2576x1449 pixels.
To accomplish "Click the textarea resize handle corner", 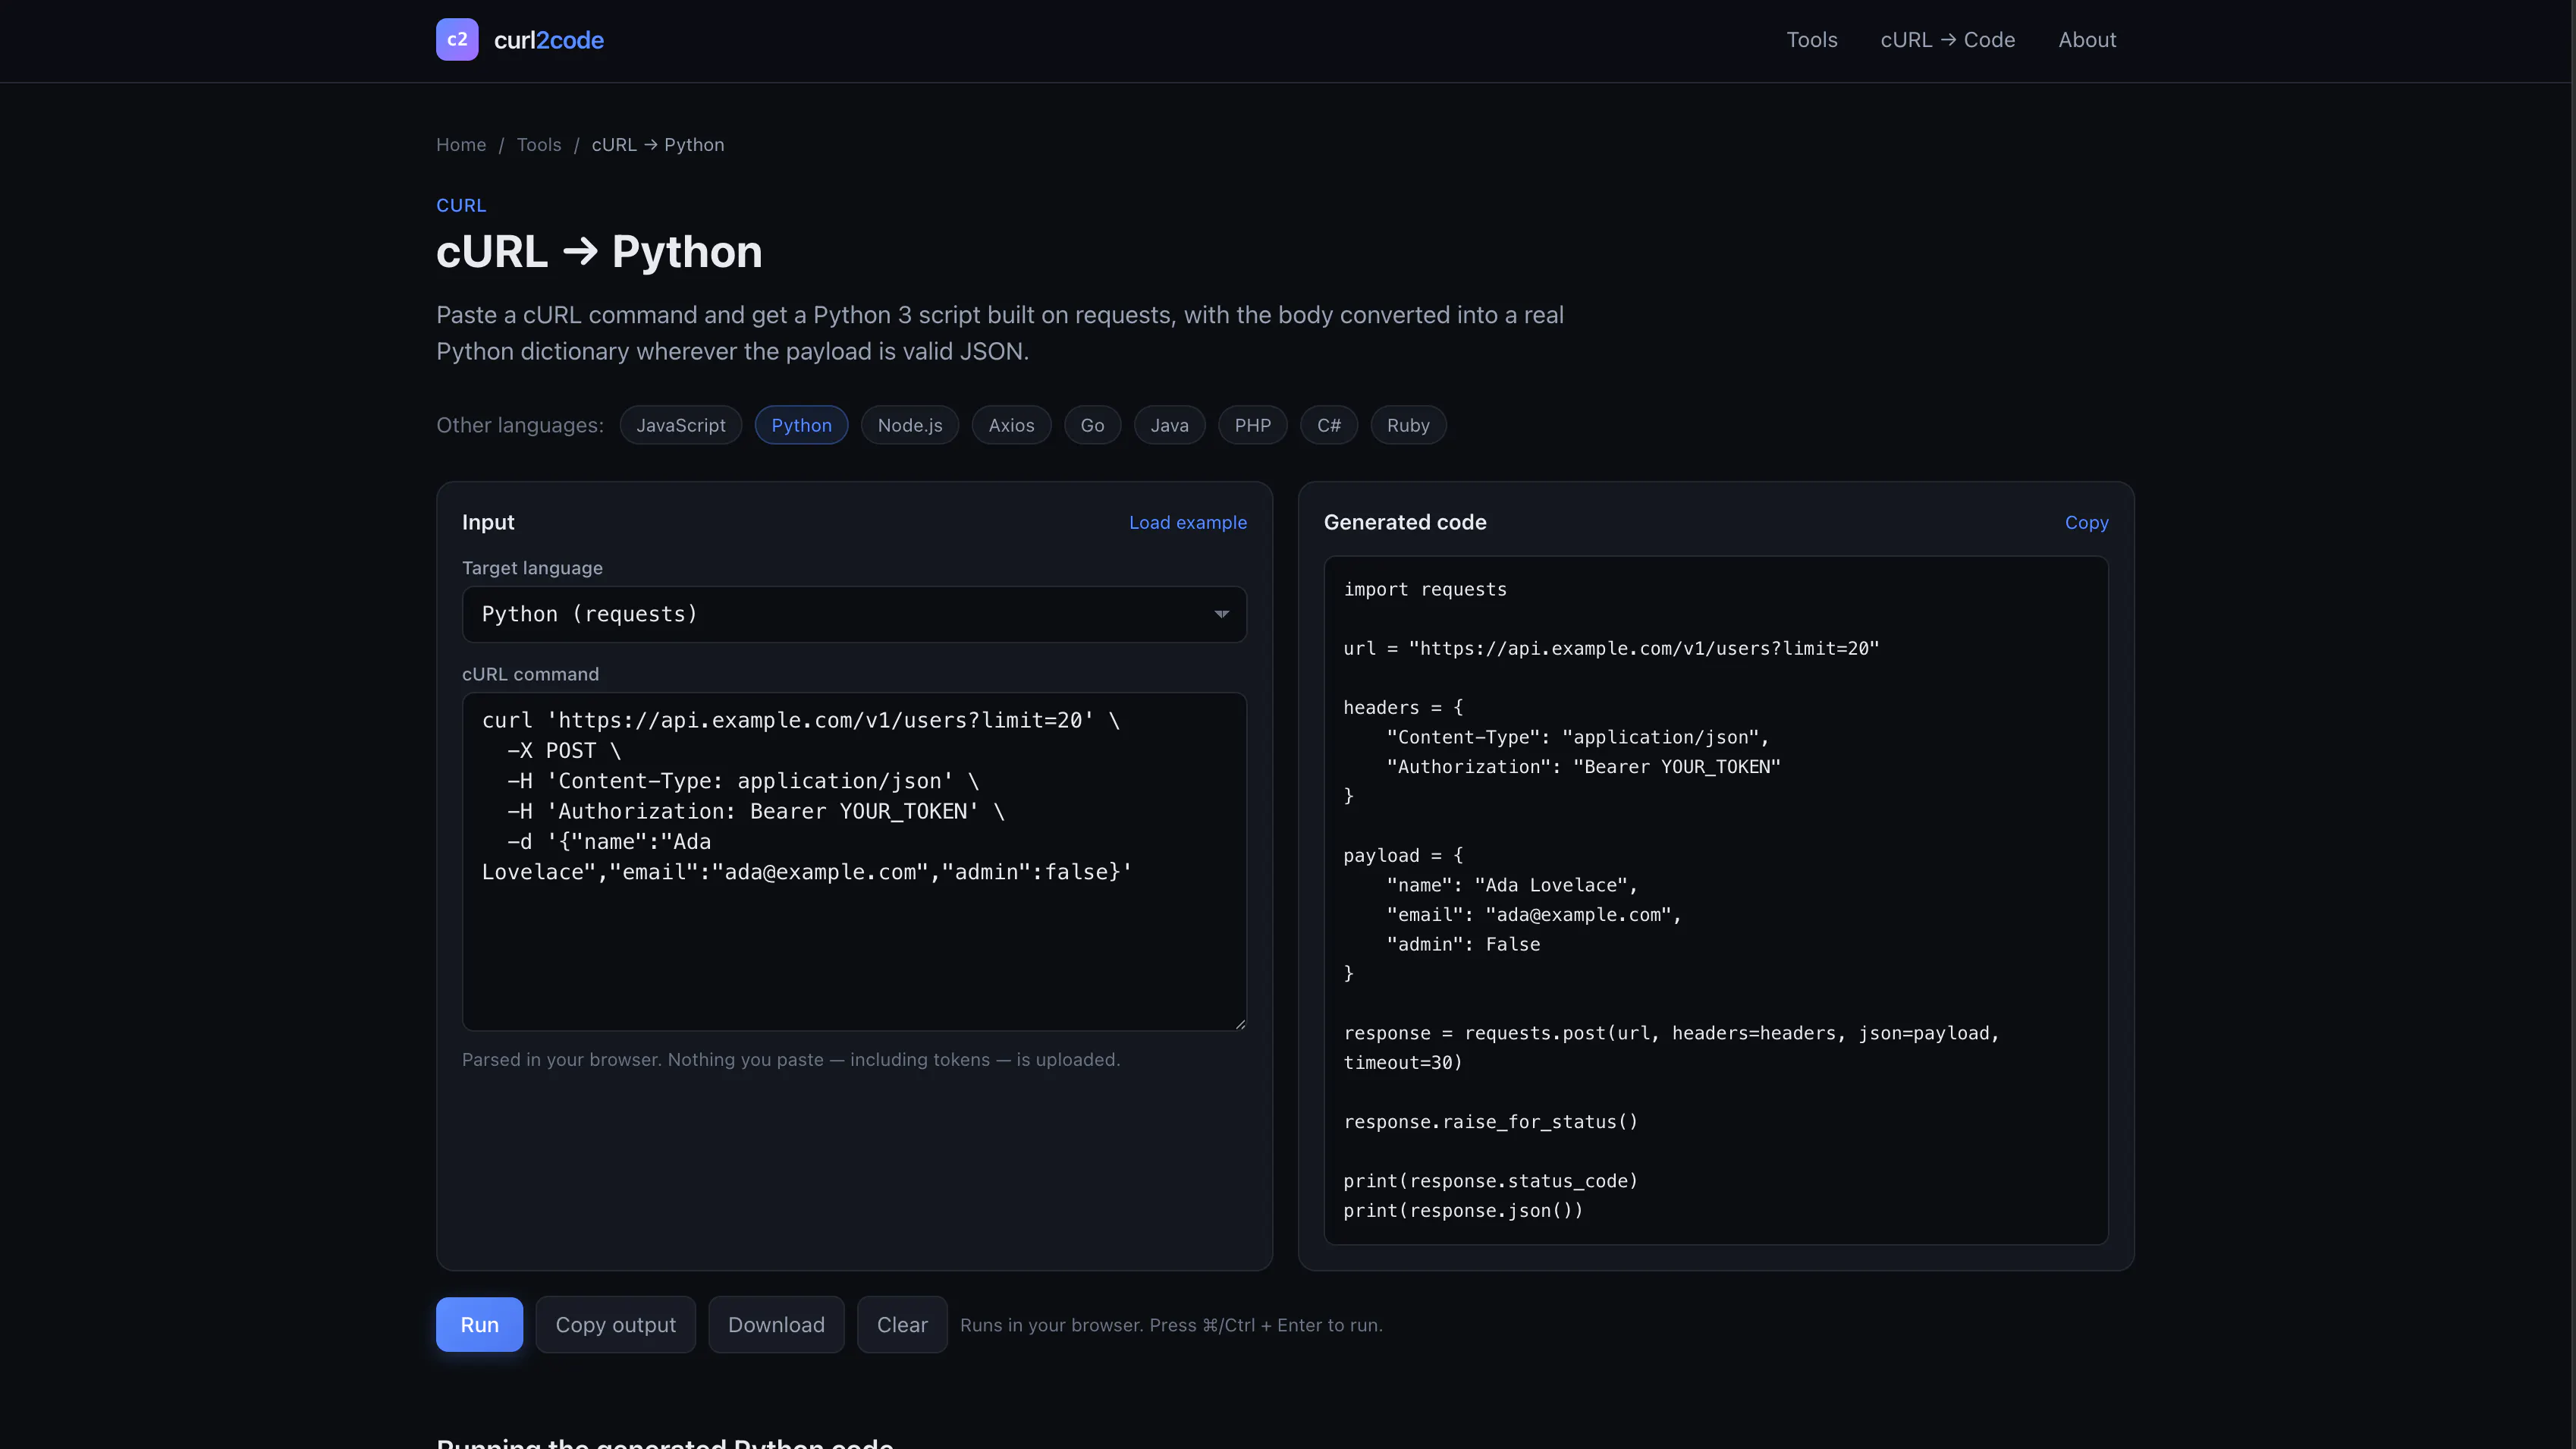I will (x=1240, y=1024).
